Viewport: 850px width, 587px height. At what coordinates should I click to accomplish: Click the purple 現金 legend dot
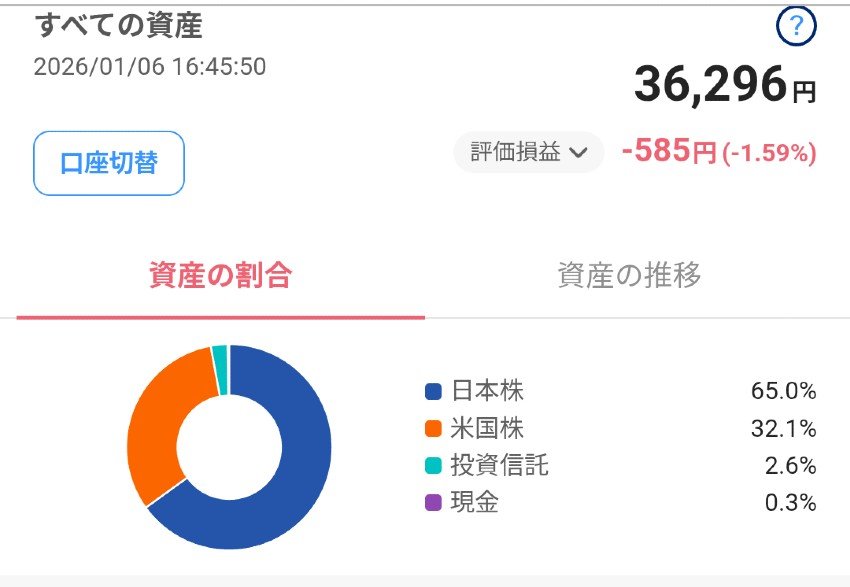pos(433,503)
